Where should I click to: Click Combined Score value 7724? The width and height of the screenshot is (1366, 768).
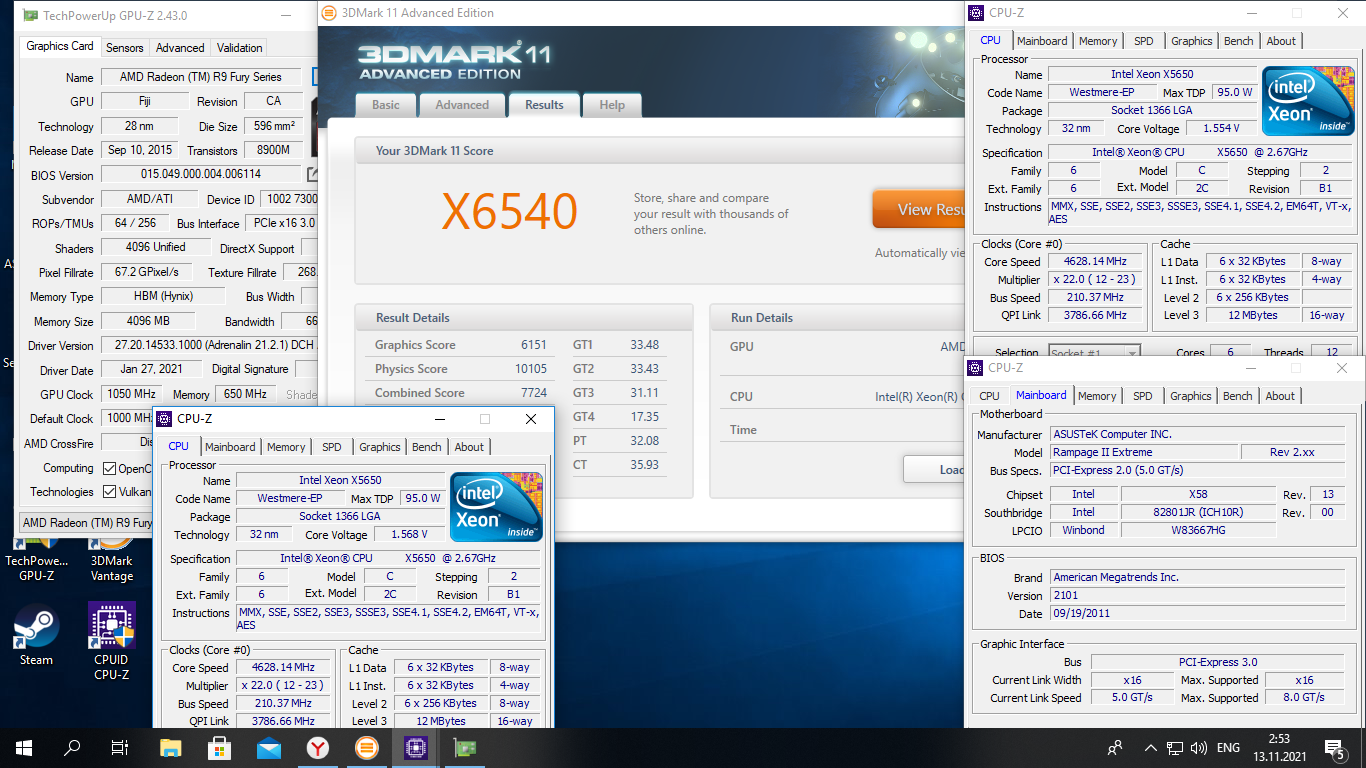(x=534, y=393)
